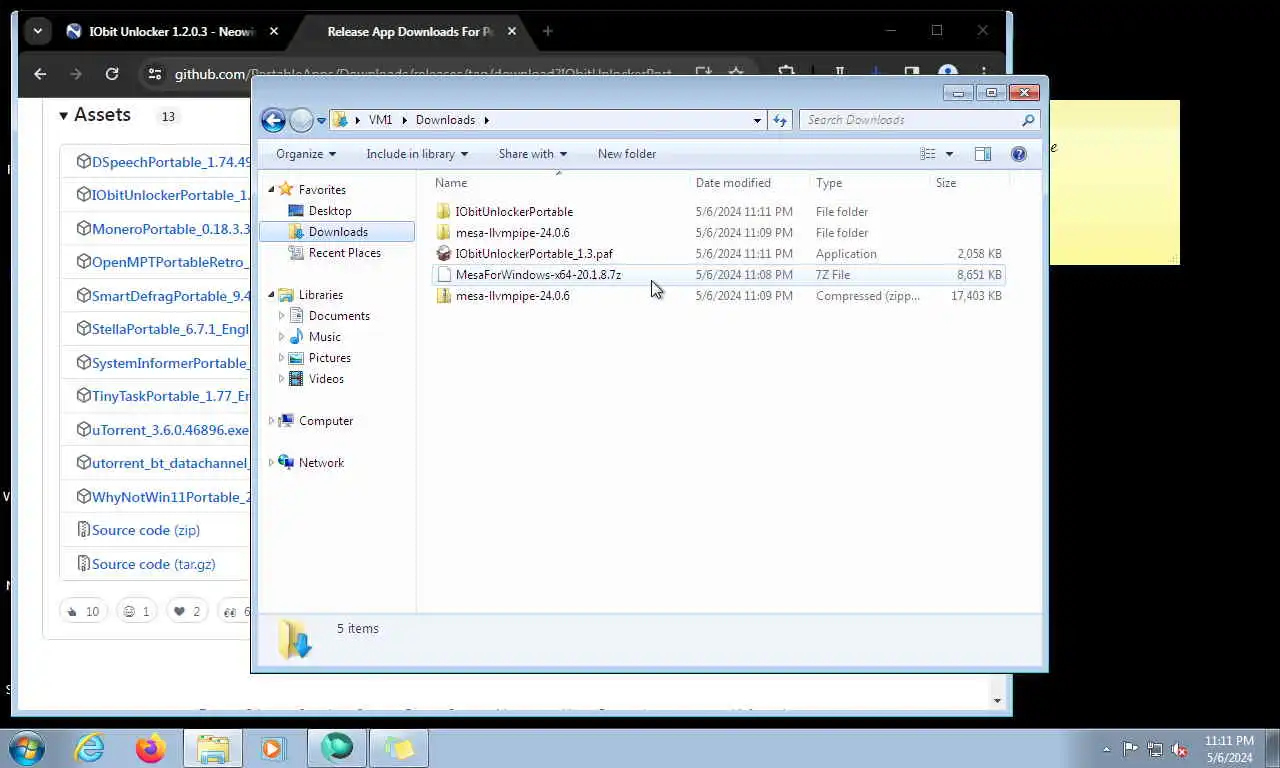This screenshot has width=1280, height=768.
Task: Click the Explorer Back navigation arrow
Action: coord(273,120)
